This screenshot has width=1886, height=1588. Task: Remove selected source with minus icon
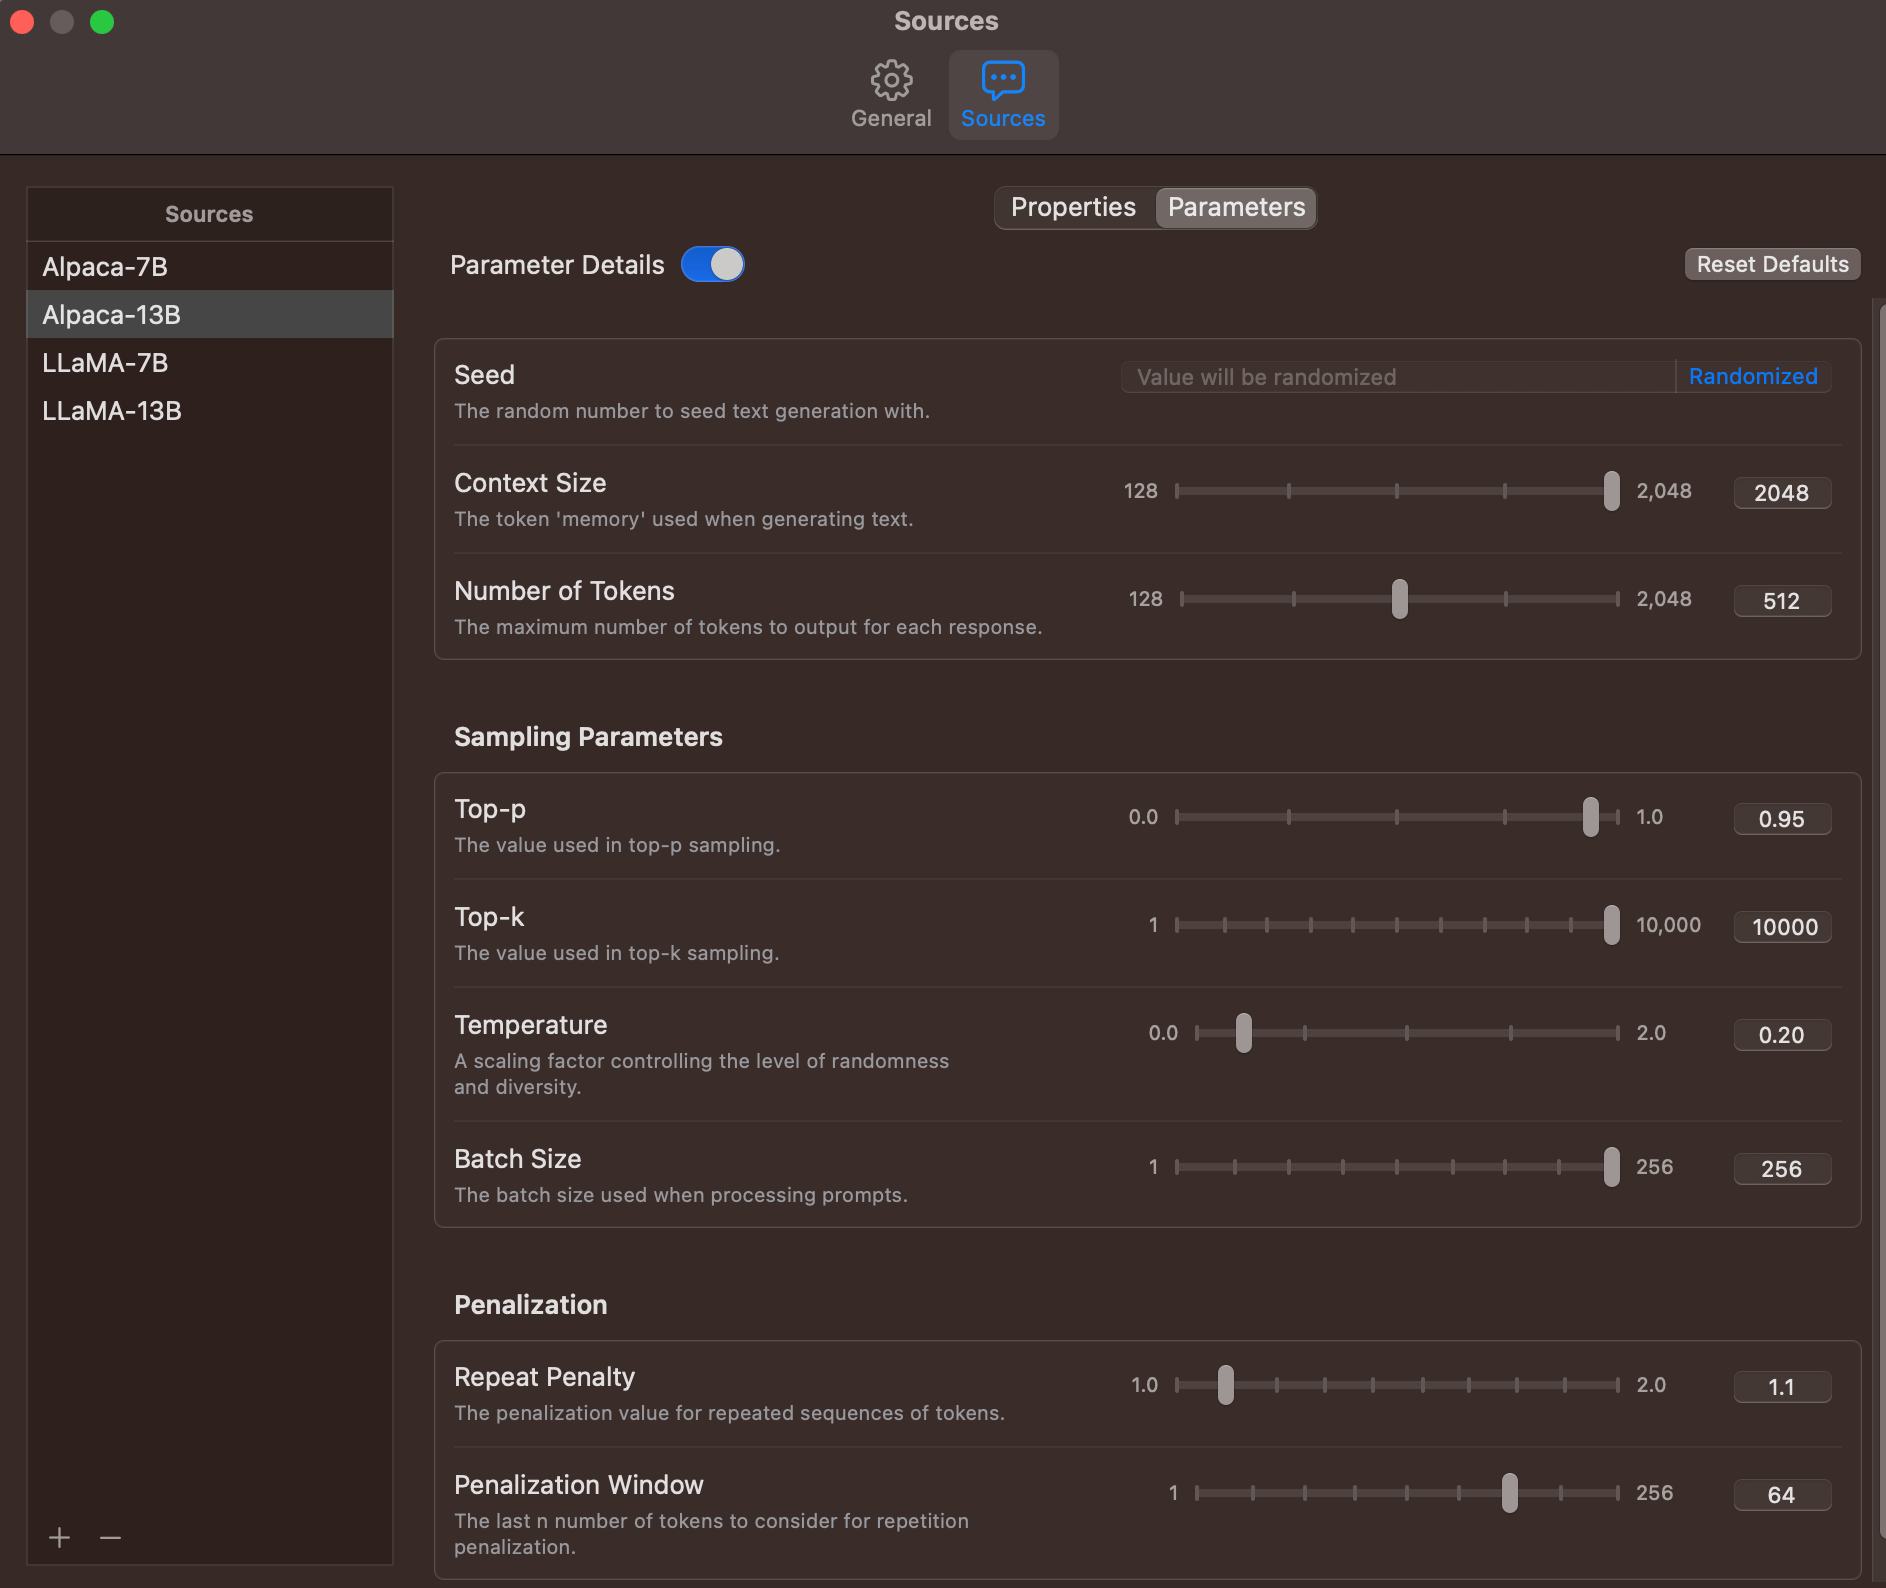click(x=111, y=1537)
